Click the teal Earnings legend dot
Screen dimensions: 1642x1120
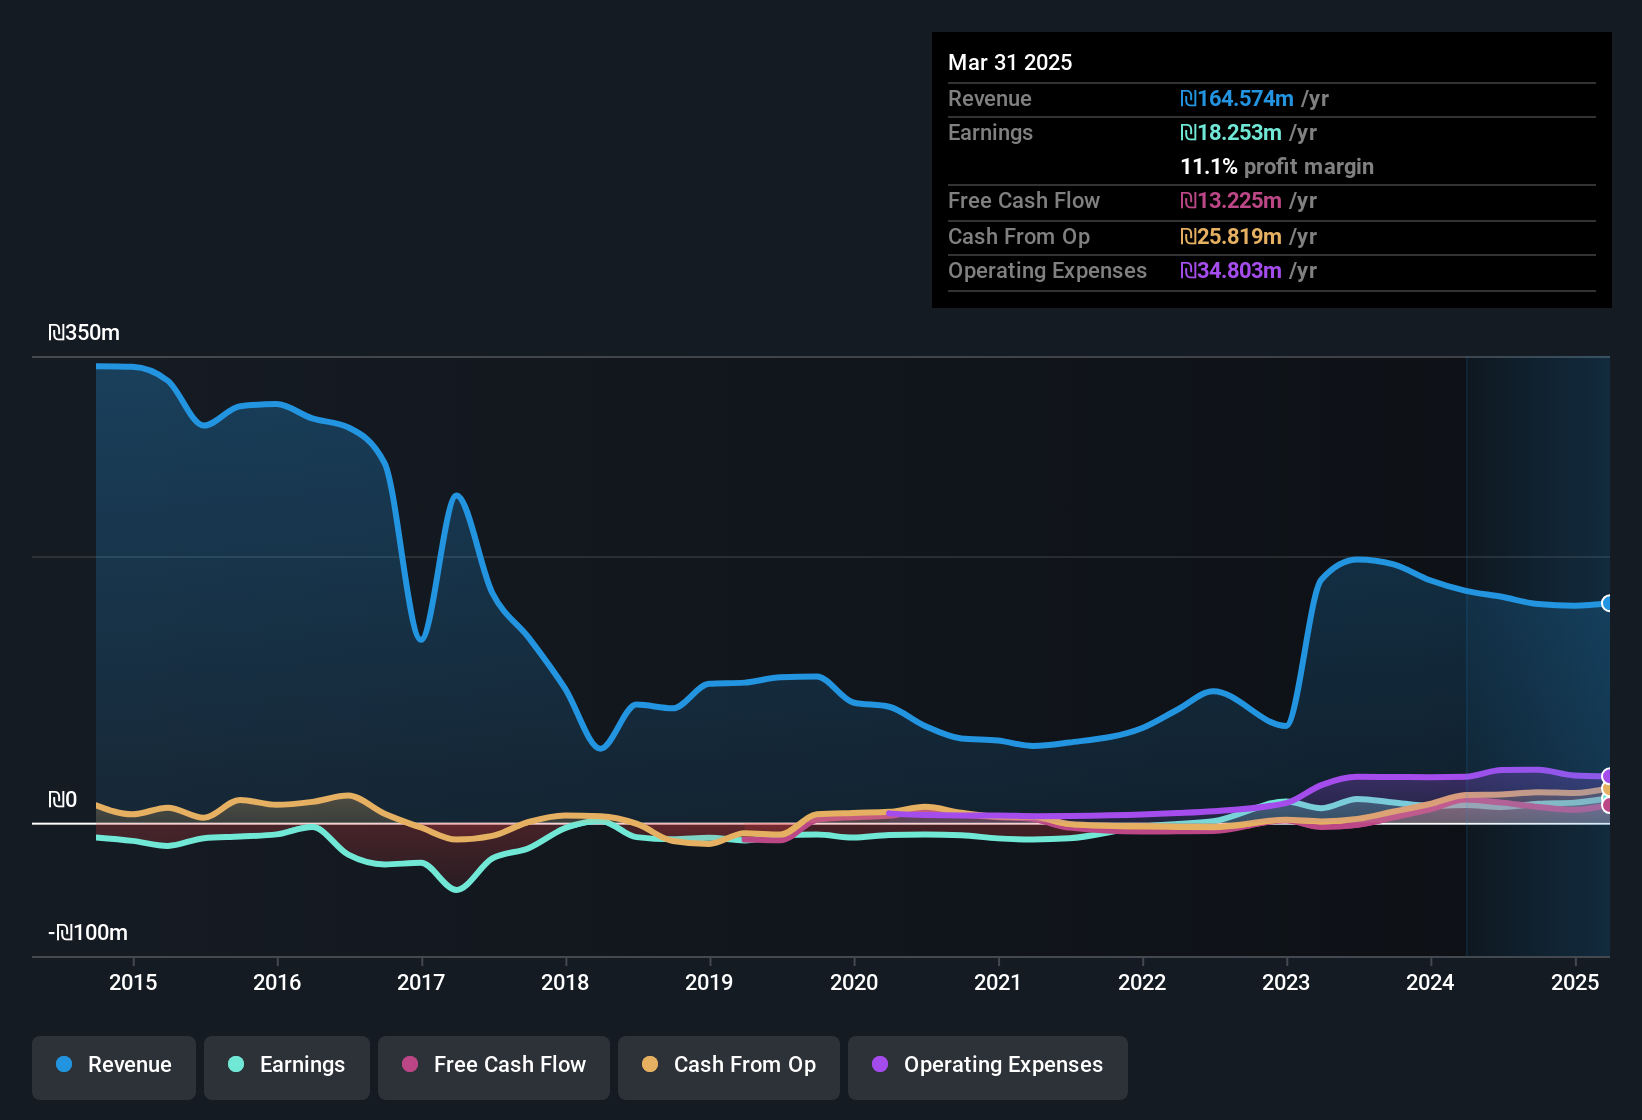[x=236, y=1065]
